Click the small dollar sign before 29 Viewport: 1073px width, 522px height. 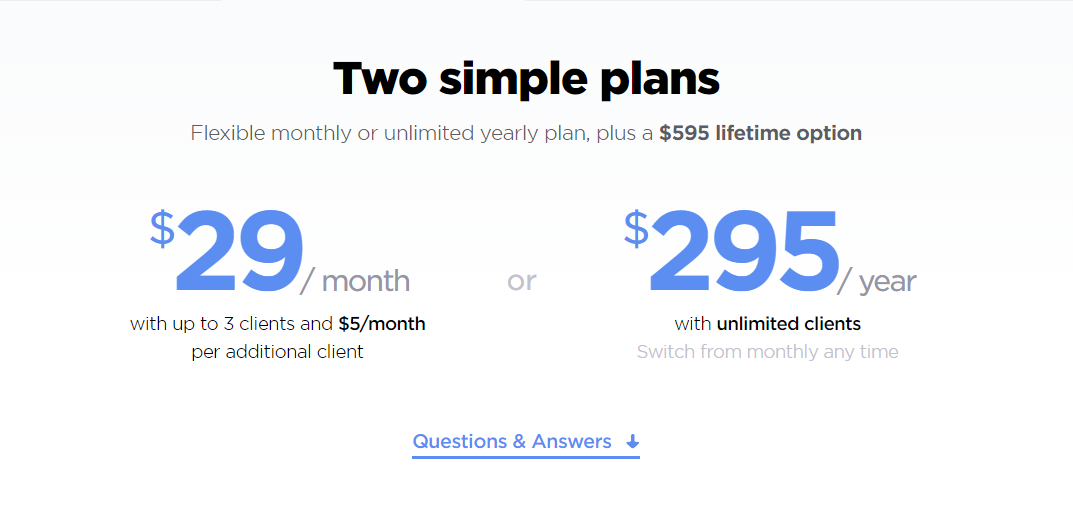(x=162, y=229)
